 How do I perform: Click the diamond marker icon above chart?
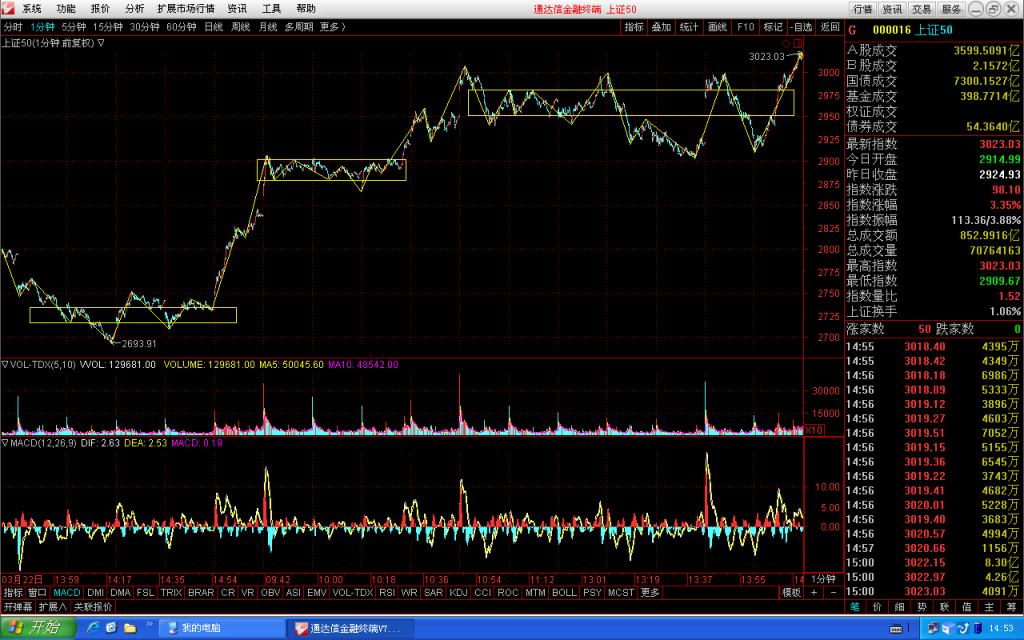786,43
